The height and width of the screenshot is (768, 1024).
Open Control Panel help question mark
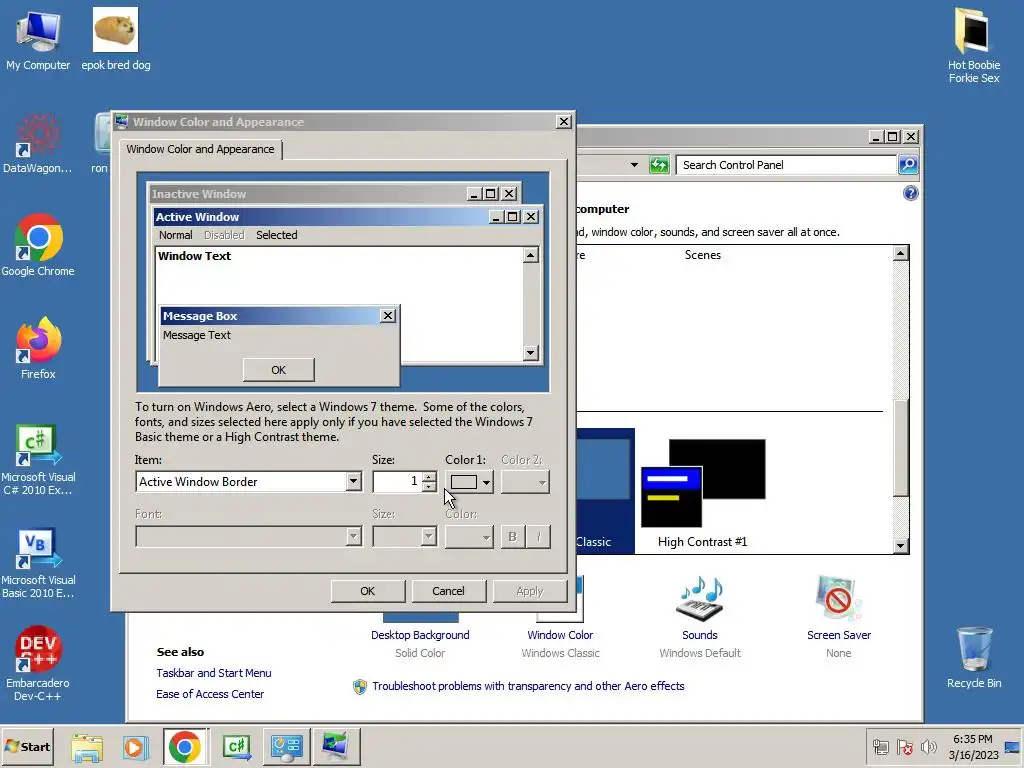click(x=910, y=193)
